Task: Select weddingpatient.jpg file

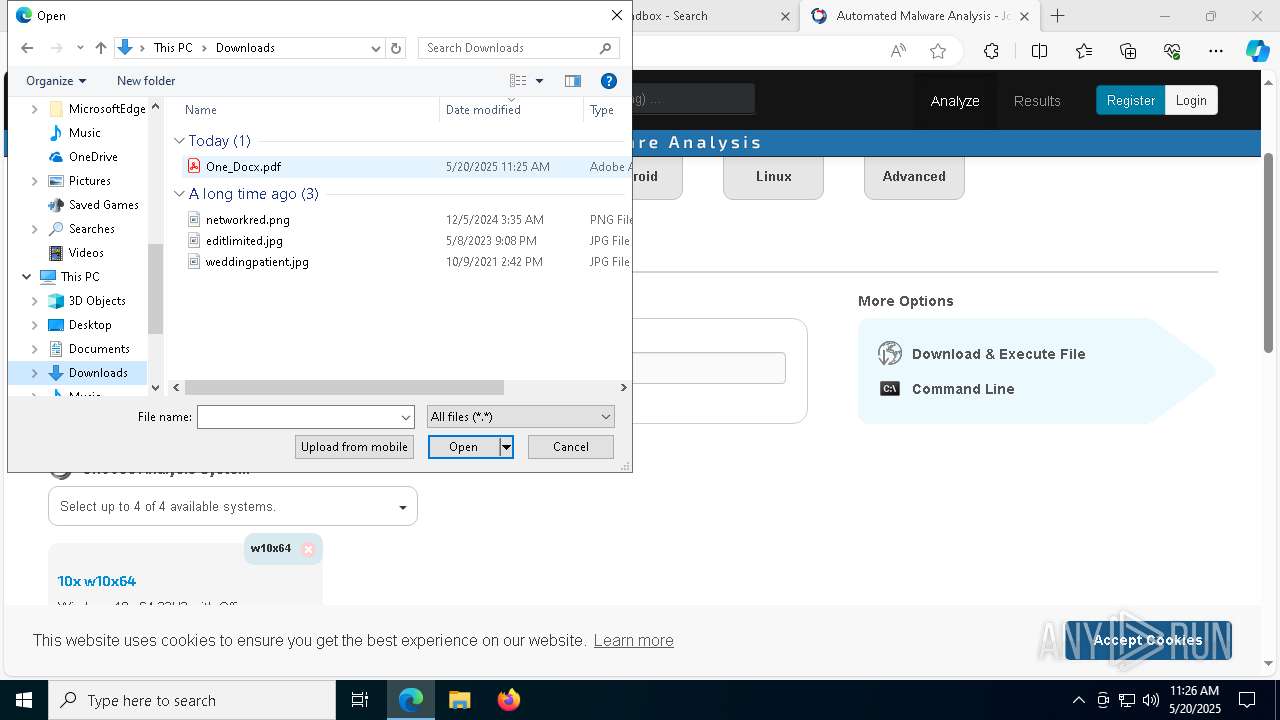Action: point(257,262)
